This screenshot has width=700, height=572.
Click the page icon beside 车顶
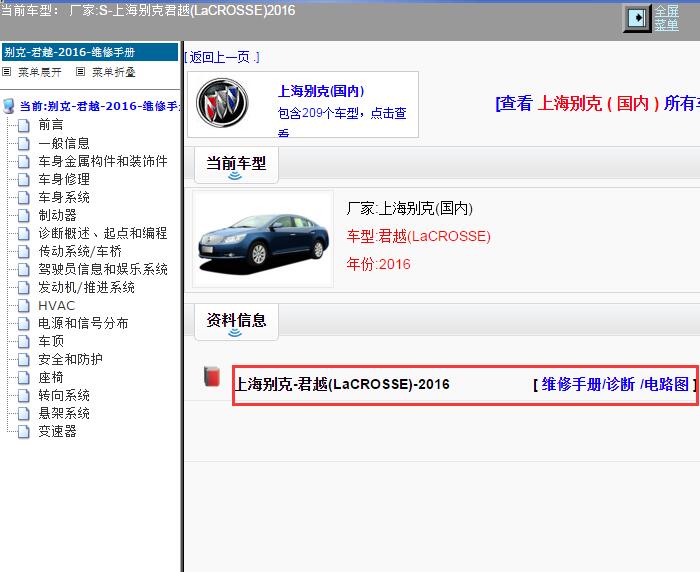pos(24,342)
